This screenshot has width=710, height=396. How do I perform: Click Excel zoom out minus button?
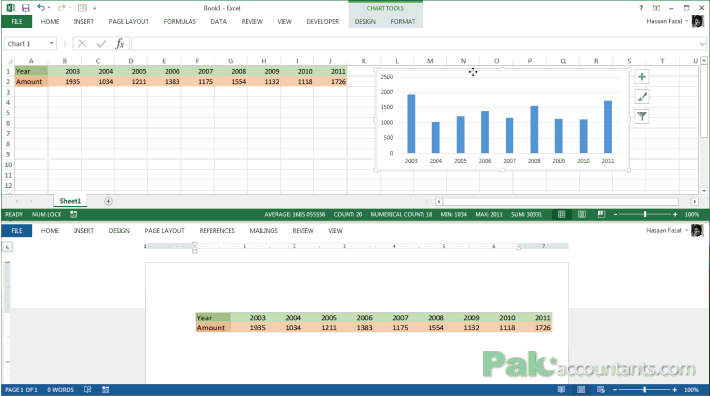(615, 214)
